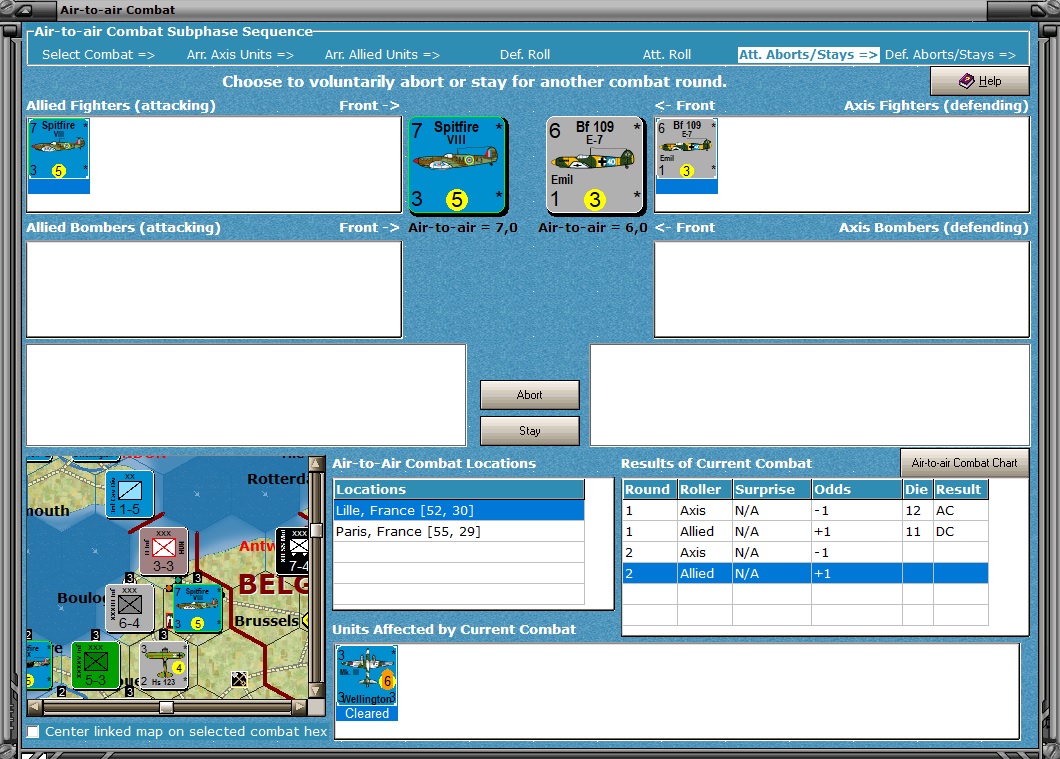Screen dimensions: 1060x759
Task: Click the map vertical scrollbar thumb
Action: [x=316, y=530]
